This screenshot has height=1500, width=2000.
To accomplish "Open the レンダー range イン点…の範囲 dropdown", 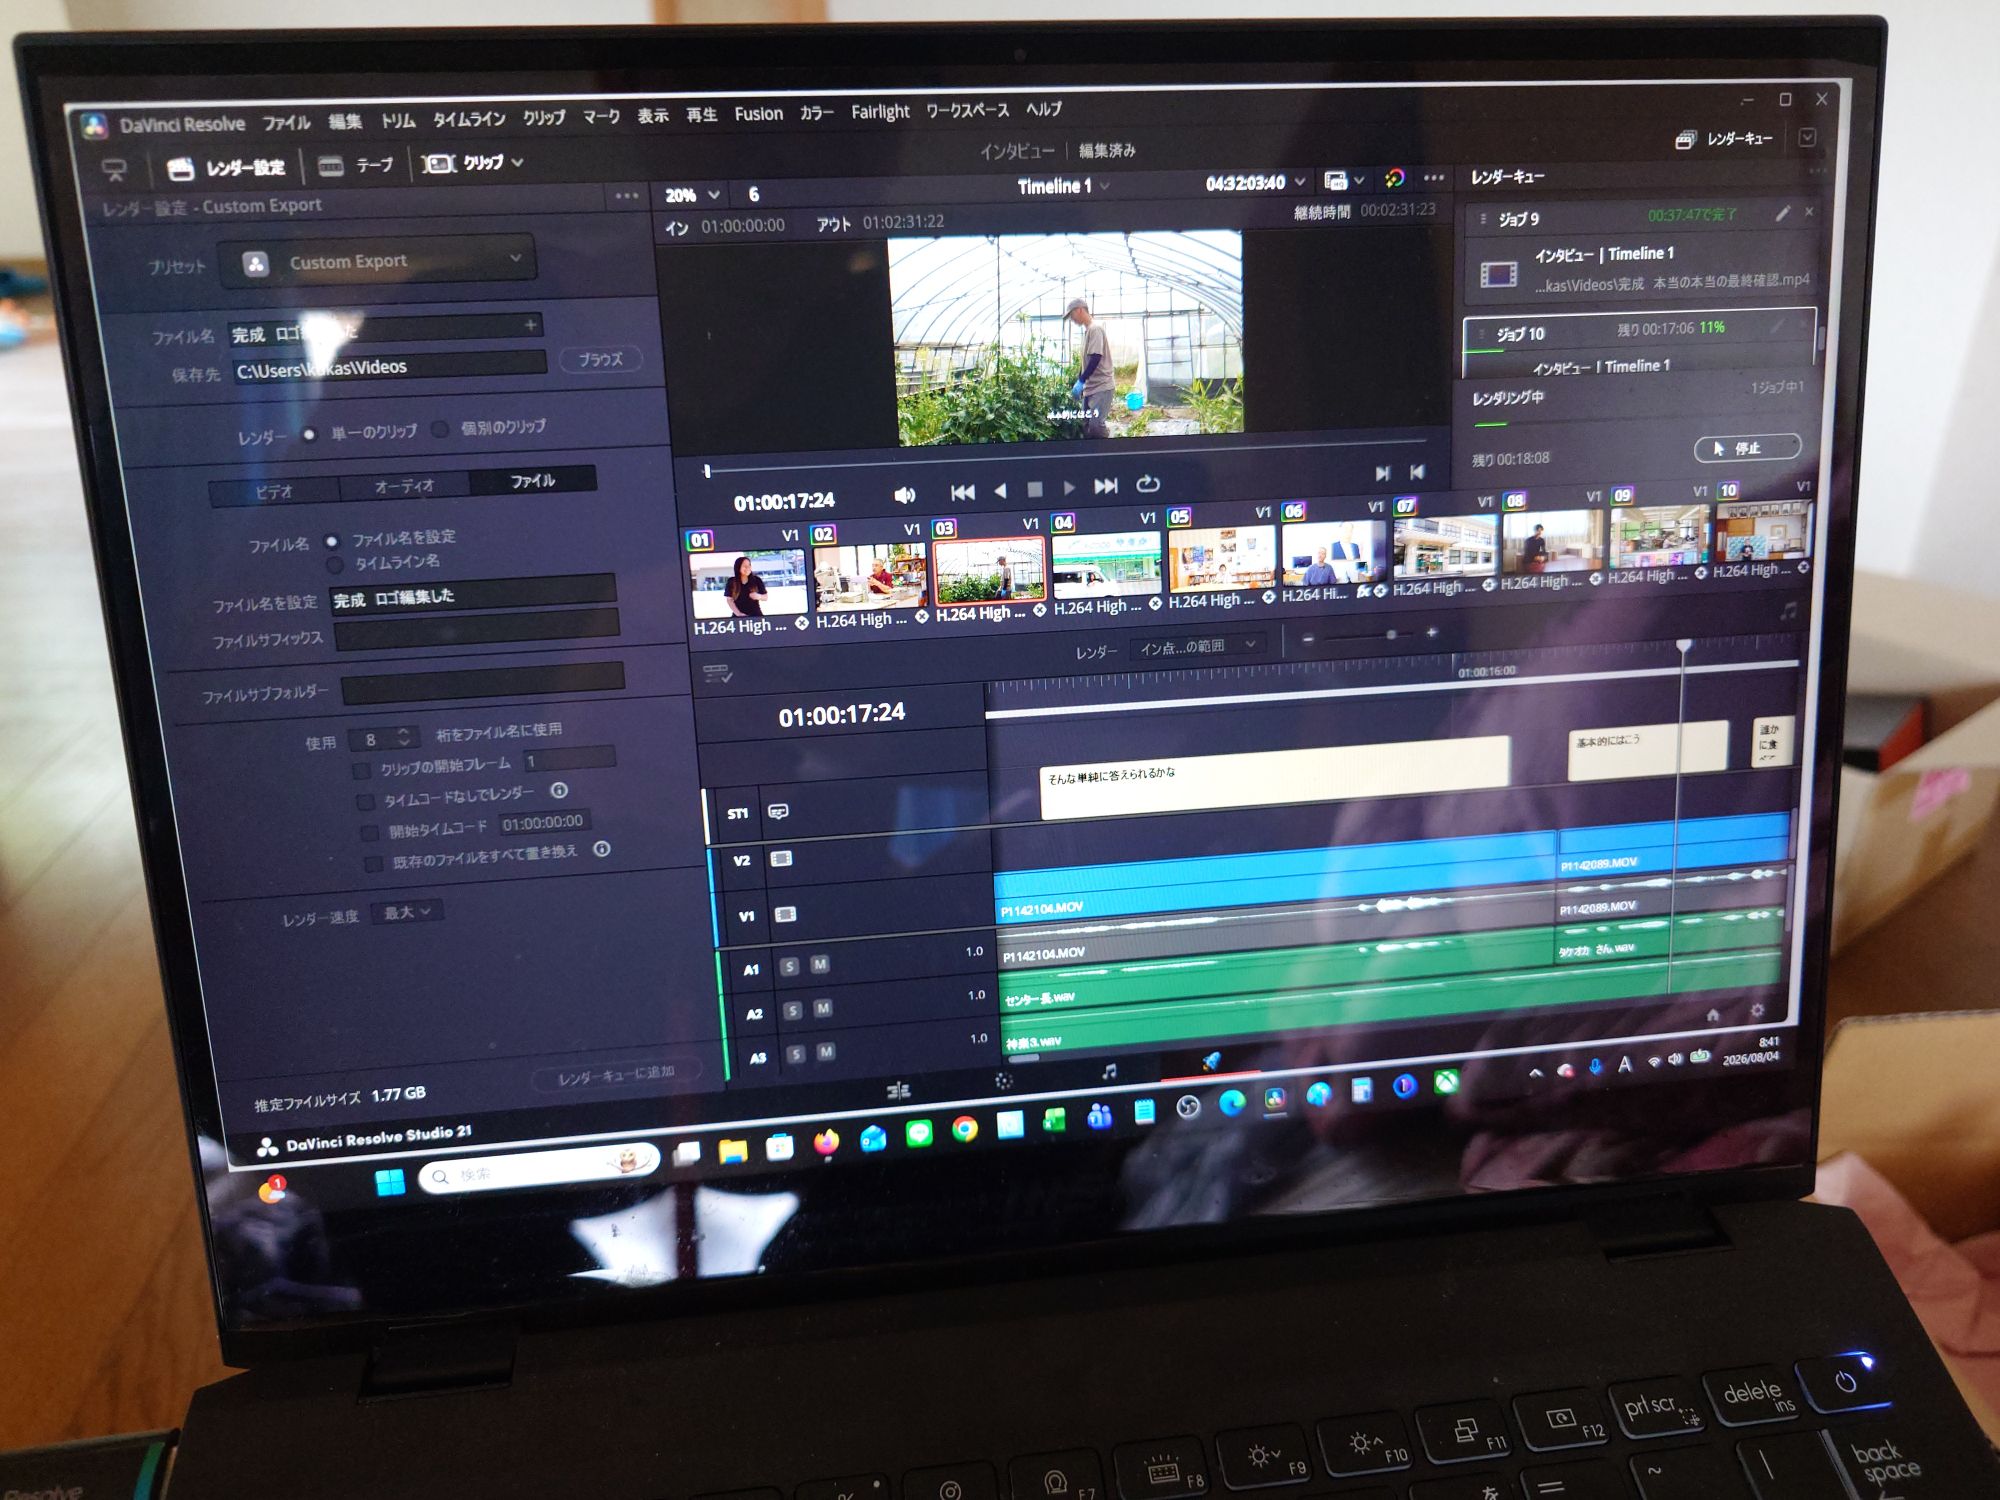I will coord(1196,647).
